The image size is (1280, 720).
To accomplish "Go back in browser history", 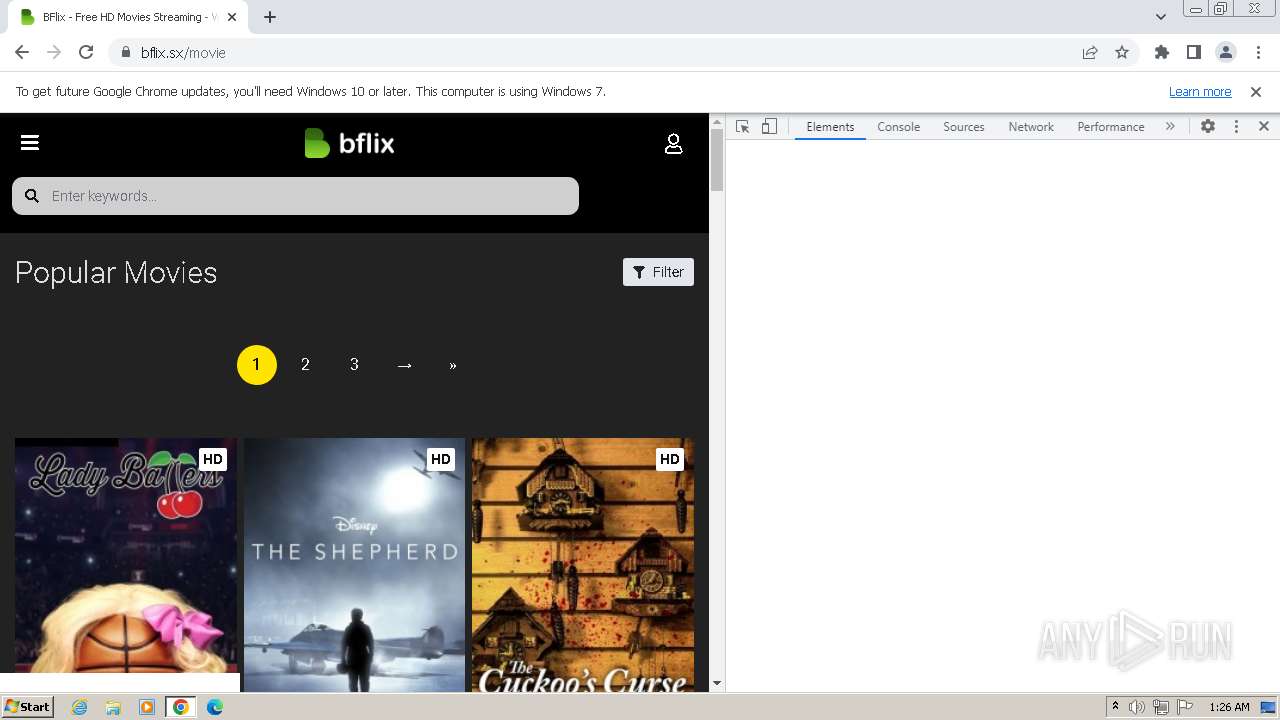I will click(x=22, y=53).
